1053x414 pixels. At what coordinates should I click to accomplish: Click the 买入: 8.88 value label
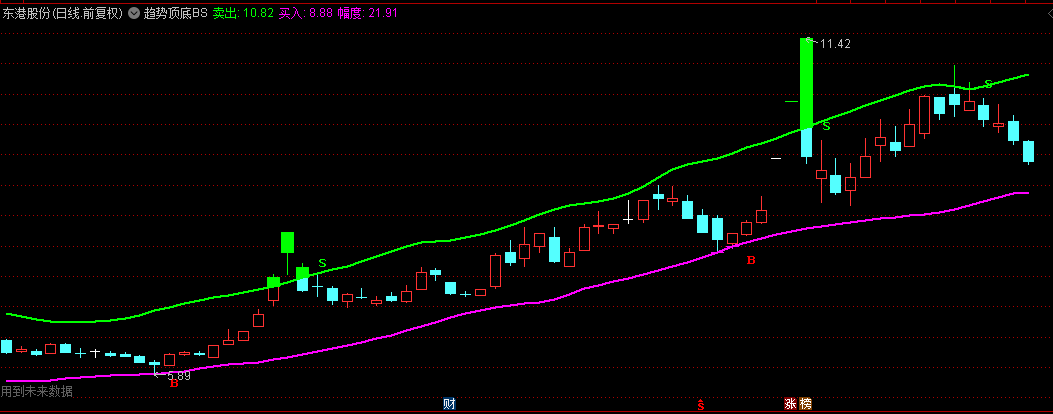306,13
